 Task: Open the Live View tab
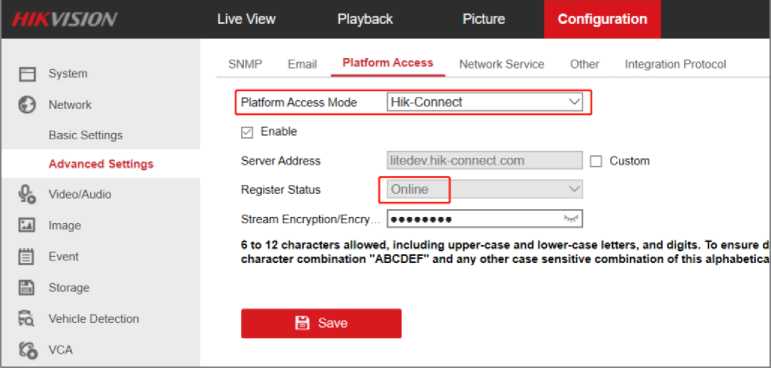(246, 19)
